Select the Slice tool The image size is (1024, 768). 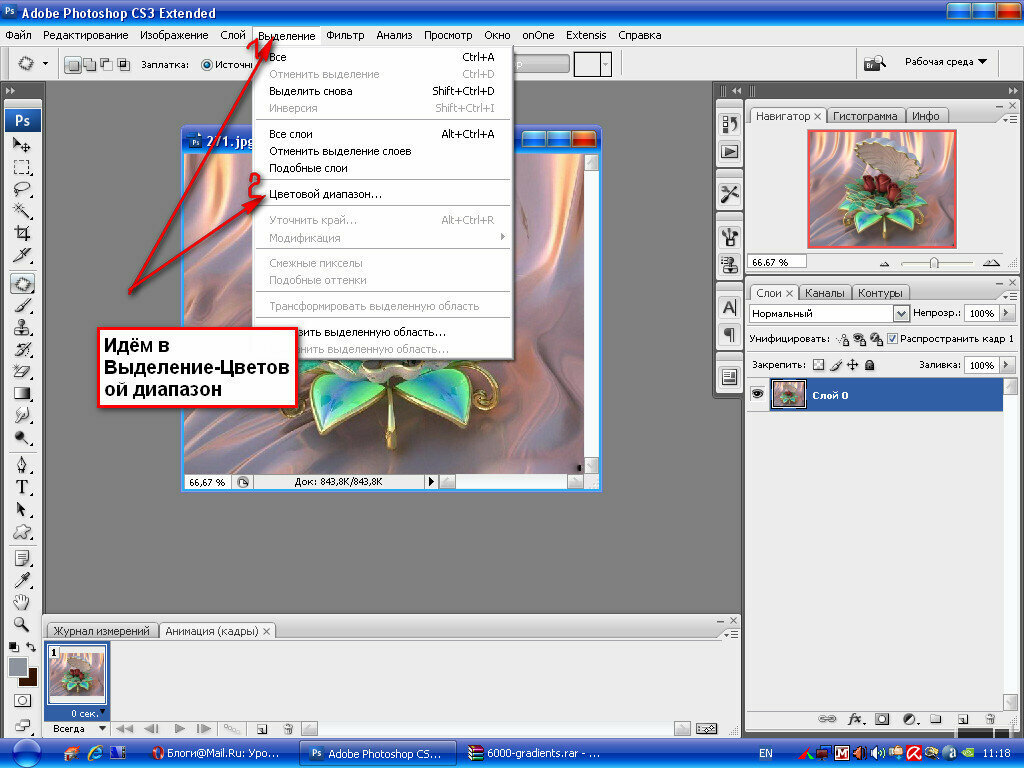point(22,255)
